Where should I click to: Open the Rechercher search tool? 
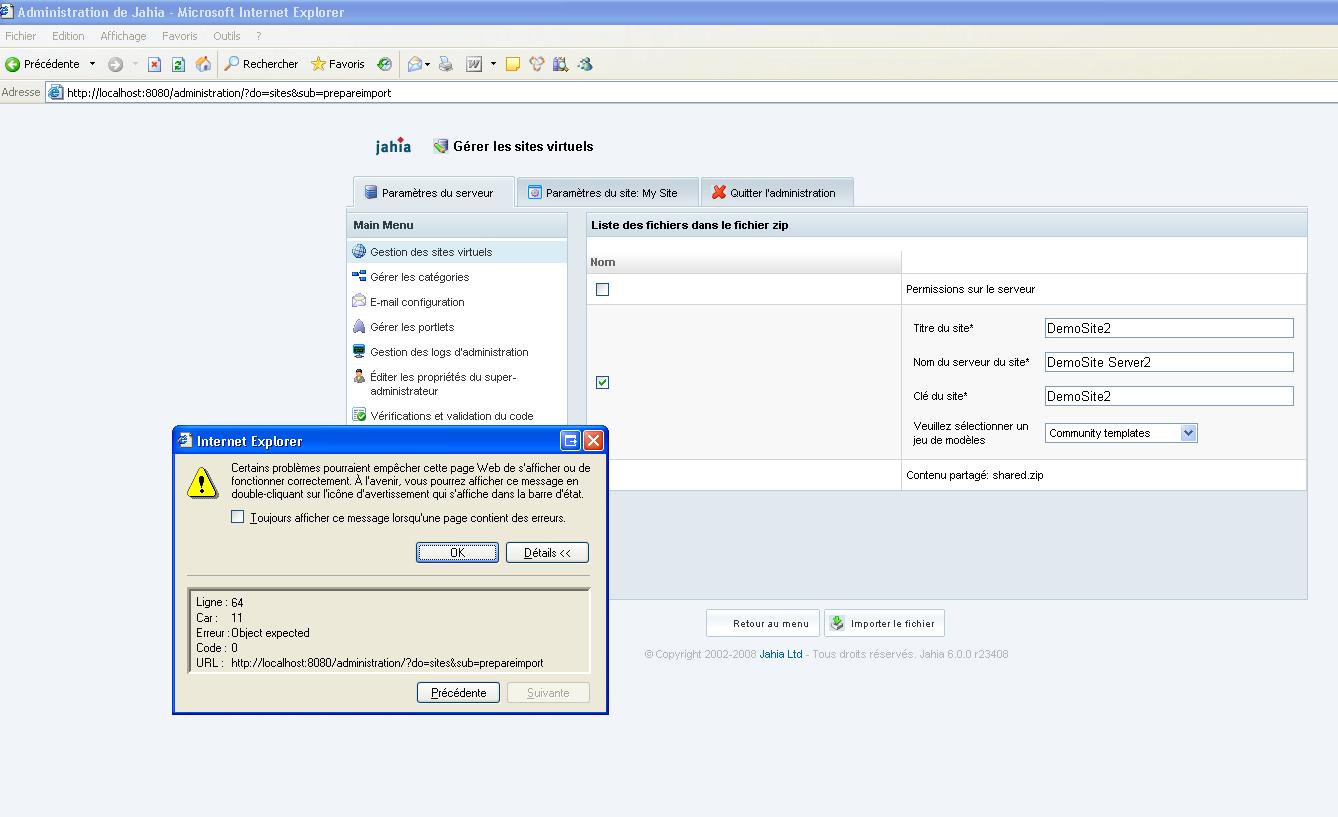[x=261, y=64]
